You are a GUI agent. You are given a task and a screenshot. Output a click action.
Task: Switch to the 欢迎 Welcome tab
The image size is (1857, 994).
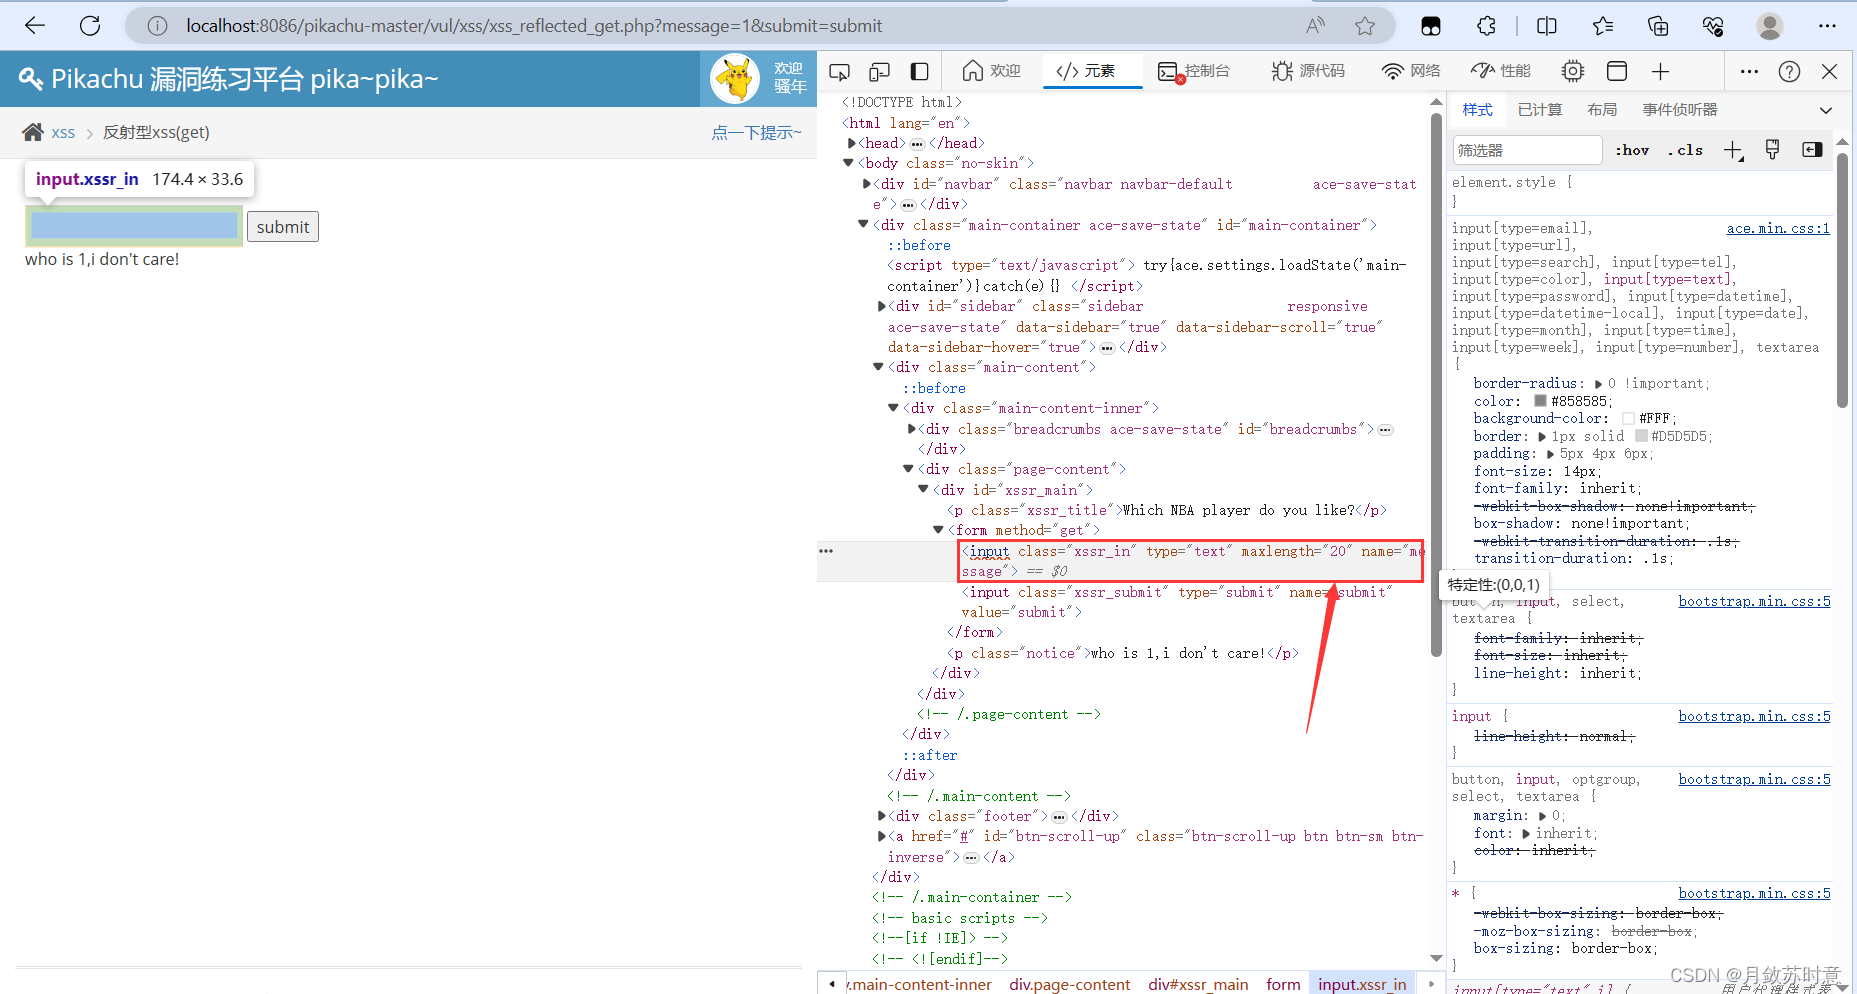[x=992, y=71]
